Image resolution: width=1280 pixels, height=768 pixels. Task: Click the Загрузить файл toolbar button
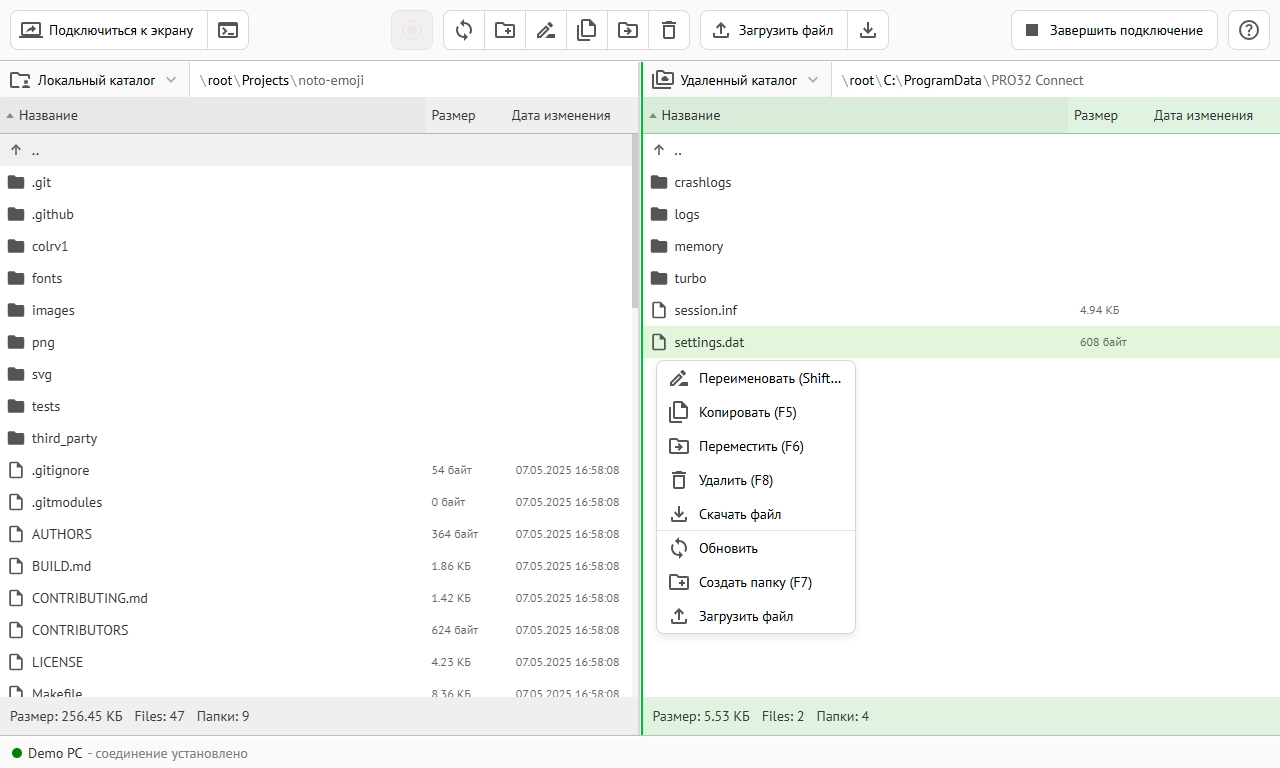[x=774, y=30]
